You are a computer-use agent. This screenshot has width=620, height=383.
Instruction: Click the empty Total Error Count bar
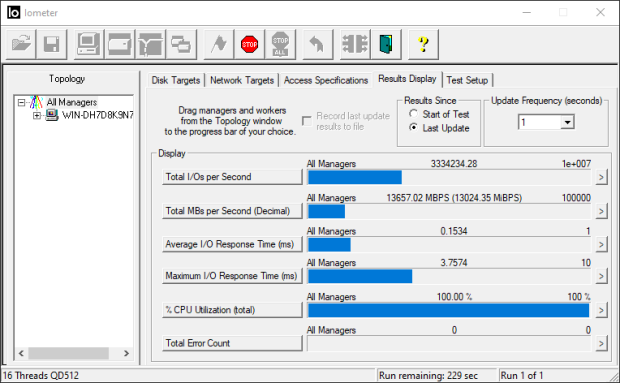(449, 343)
